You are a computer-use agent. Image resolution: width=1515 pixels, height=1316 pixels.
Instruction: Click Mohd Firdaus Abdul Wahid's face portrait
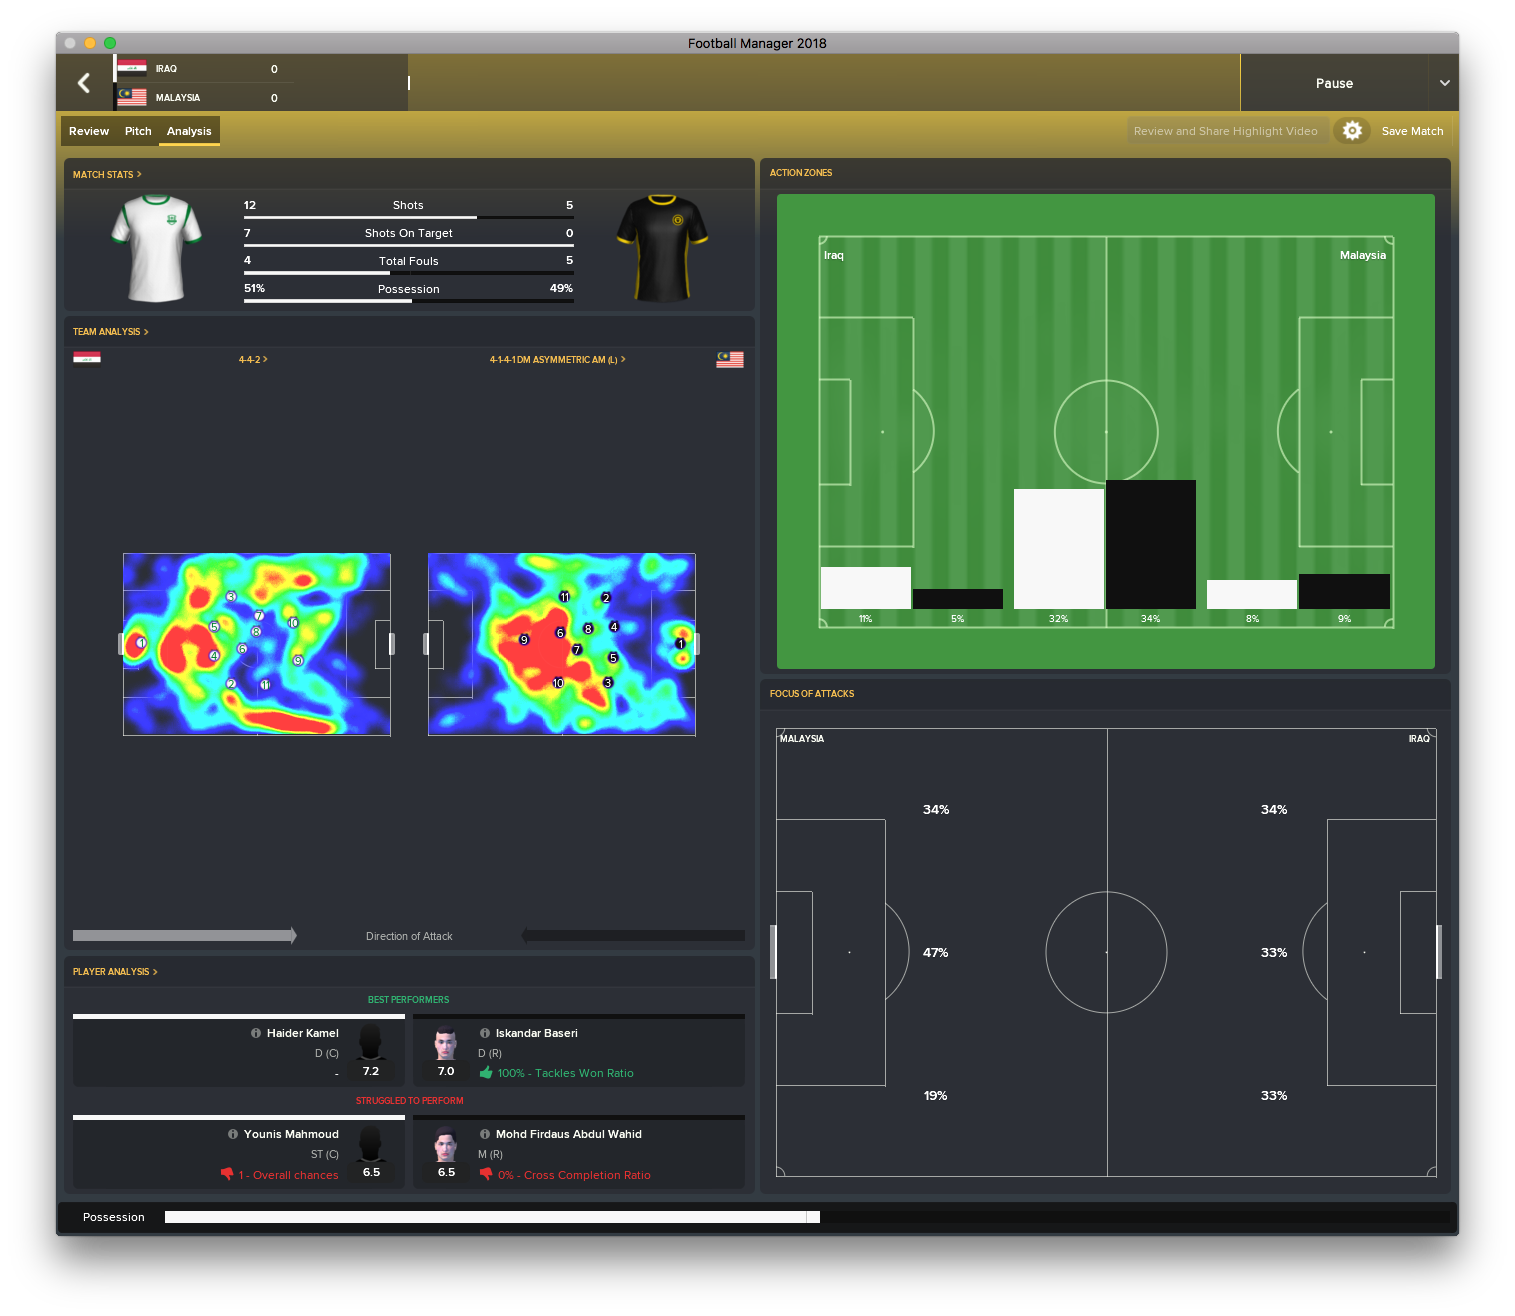446,1144
